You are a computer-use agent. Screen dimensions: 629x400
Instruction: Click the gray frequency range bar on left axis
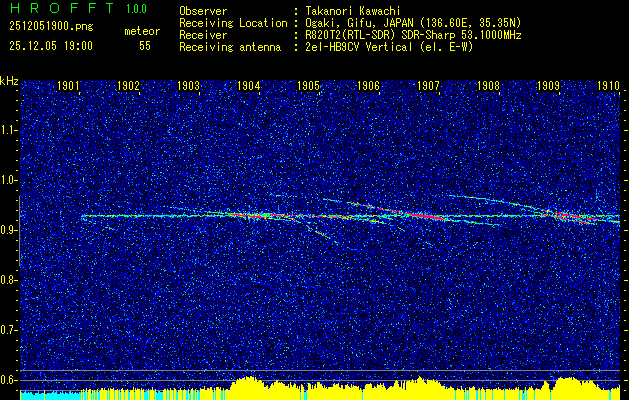click(19, 230)
